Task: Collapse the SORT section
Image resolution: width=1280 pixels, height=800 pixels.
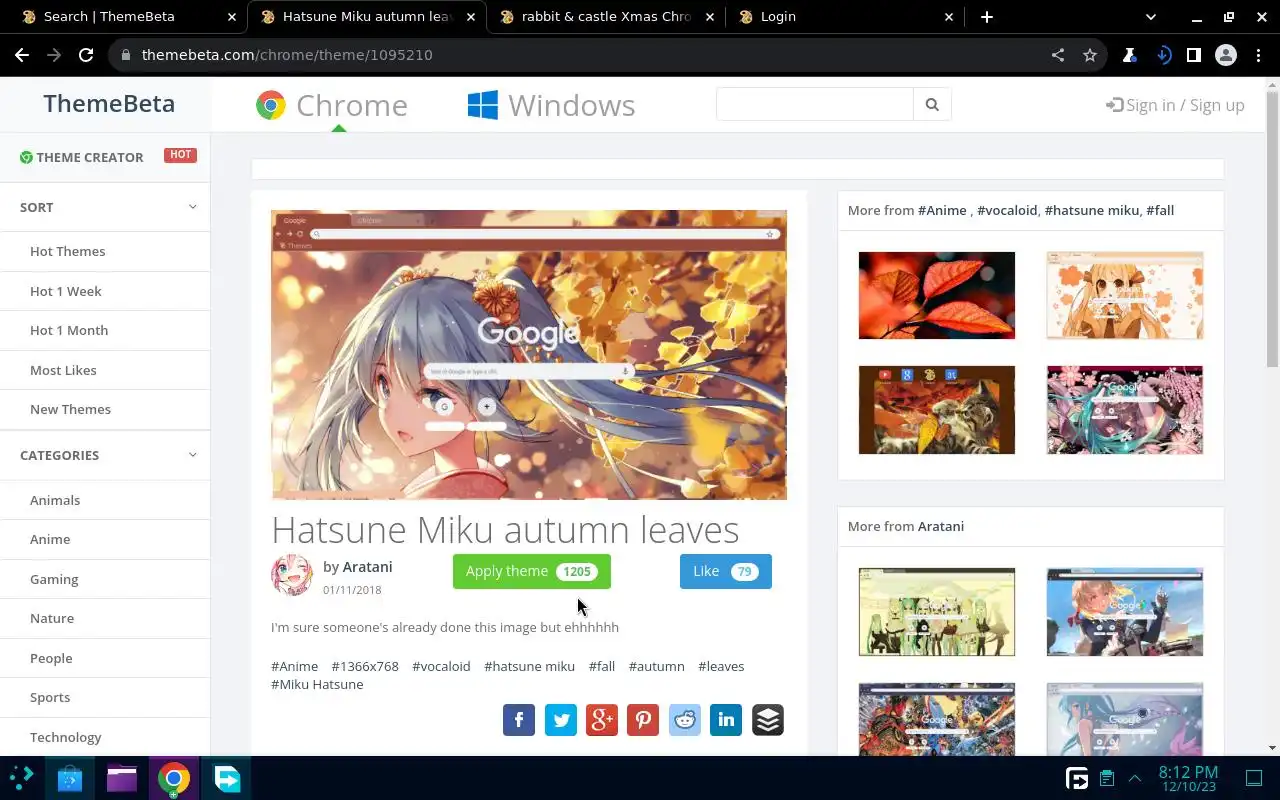Action: pos(192,207)
